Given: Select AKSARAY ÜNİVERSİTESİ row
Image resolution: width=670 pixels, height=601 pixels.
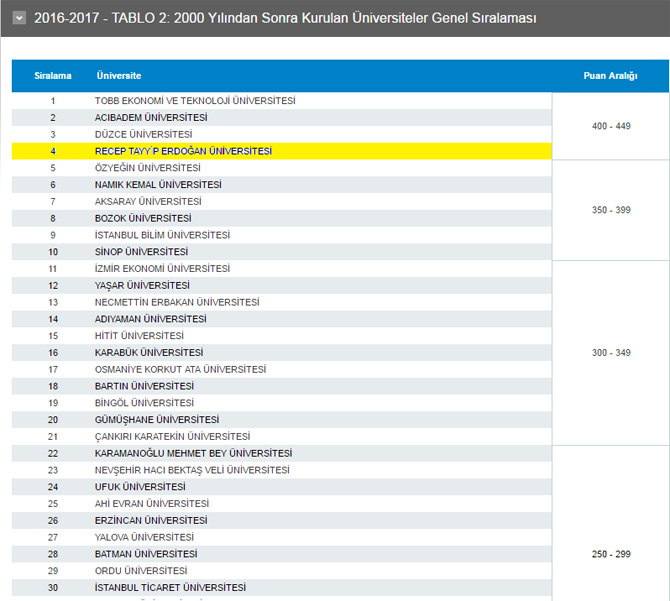Looking at the screenshot, I should (282, 202).
